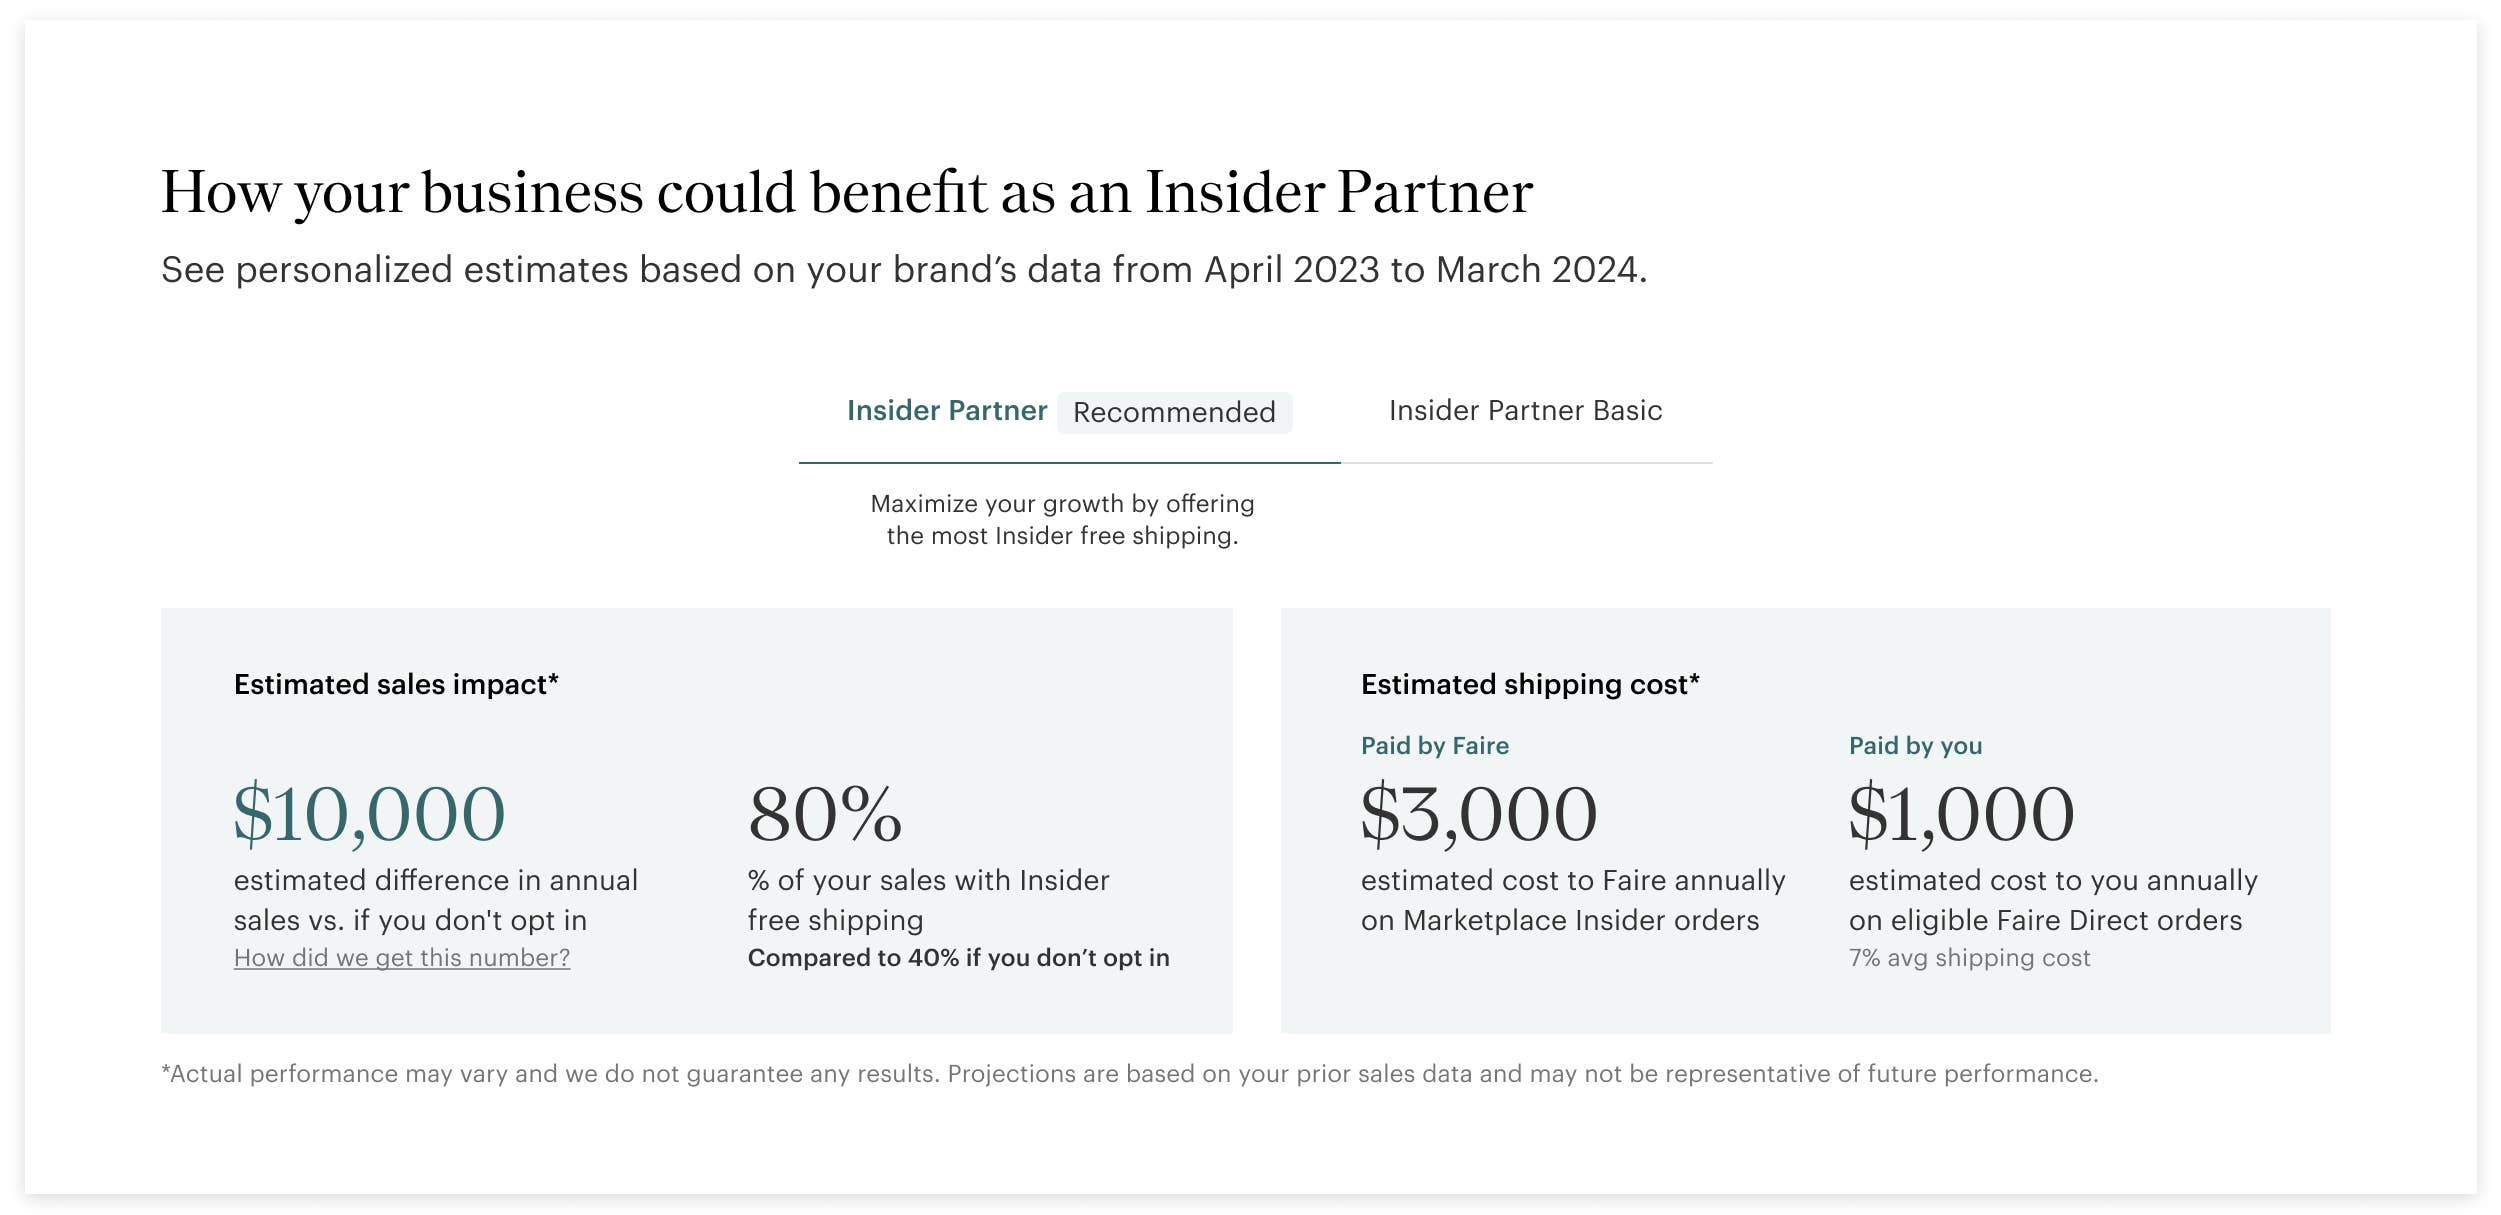Image resolution: width=2501 pixels, height=1215 pixels.
Task: Click the "Estimated sales impact" heading
Action: click(396, 685)
